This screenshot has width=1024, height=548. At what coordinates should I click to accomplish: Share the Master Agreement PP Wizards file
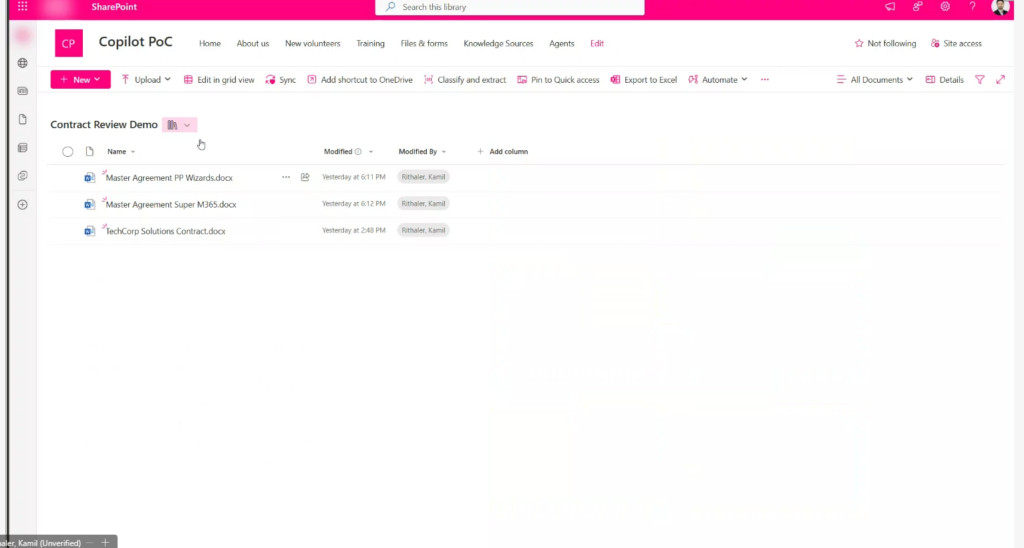click(305, 177)
